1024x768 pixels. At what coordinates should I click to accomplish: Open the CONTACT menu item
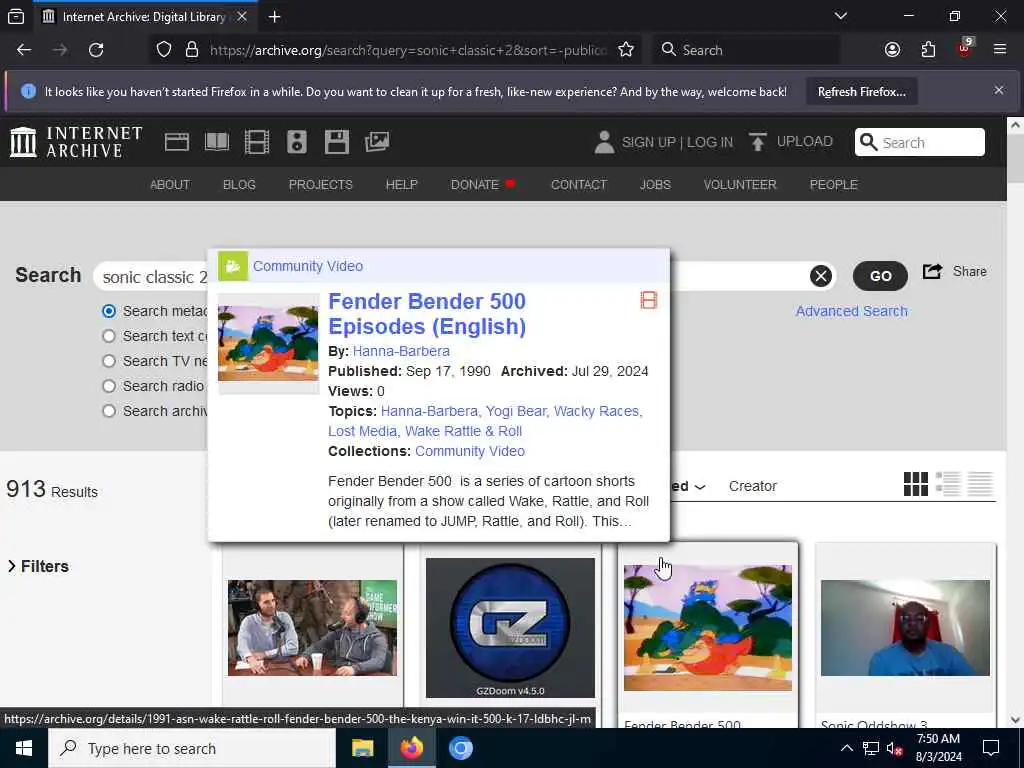(x=579, y=185)
